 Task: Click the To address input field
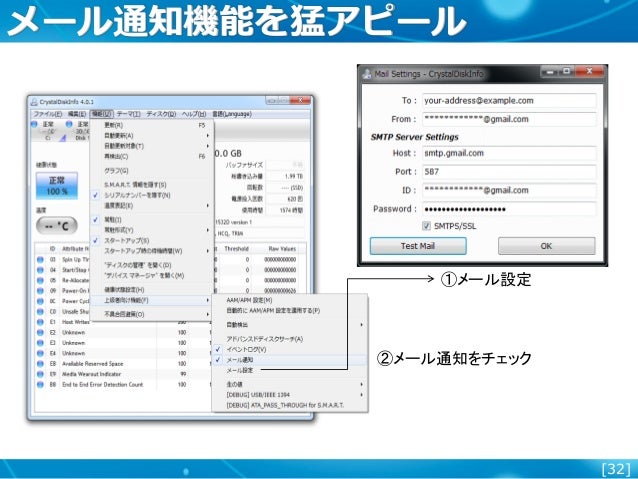[509, 101]
